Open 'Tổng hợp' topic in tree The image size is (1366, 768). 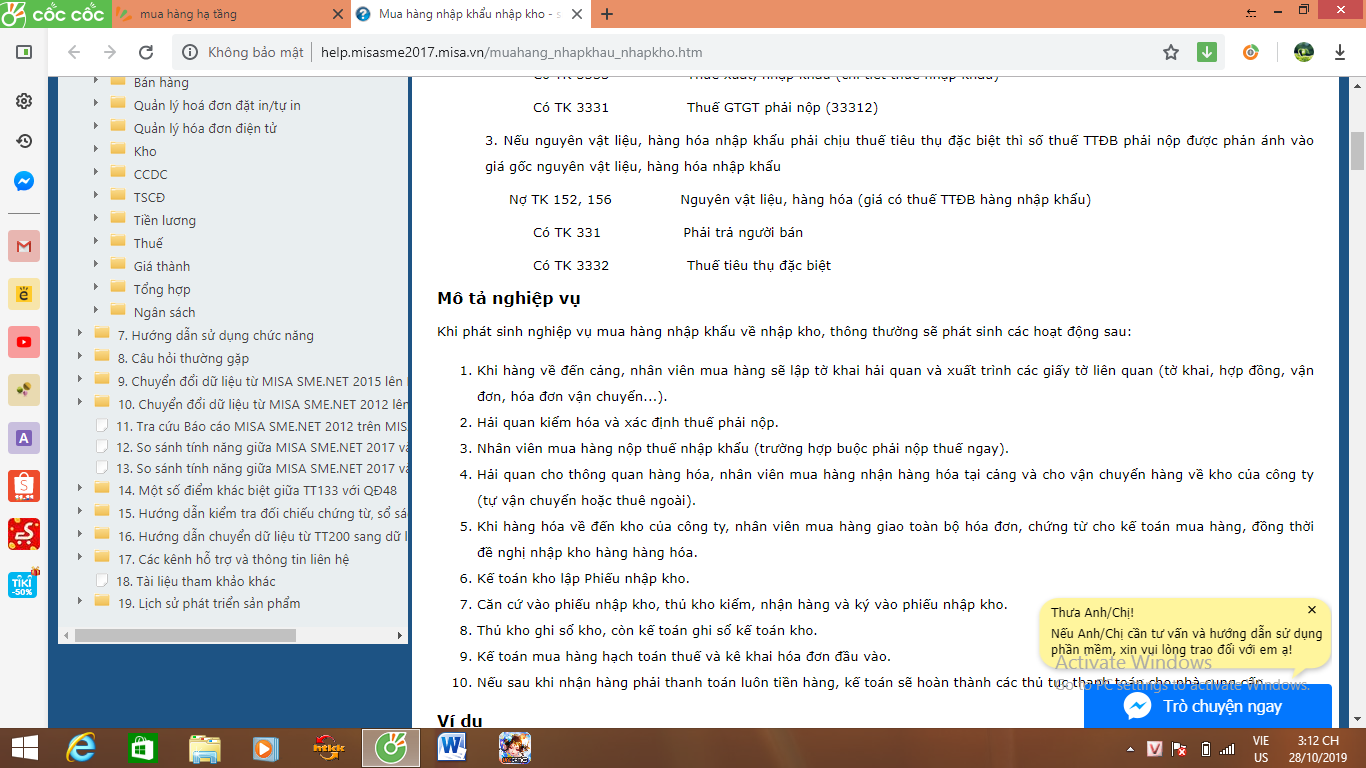(x=162, y=289)
